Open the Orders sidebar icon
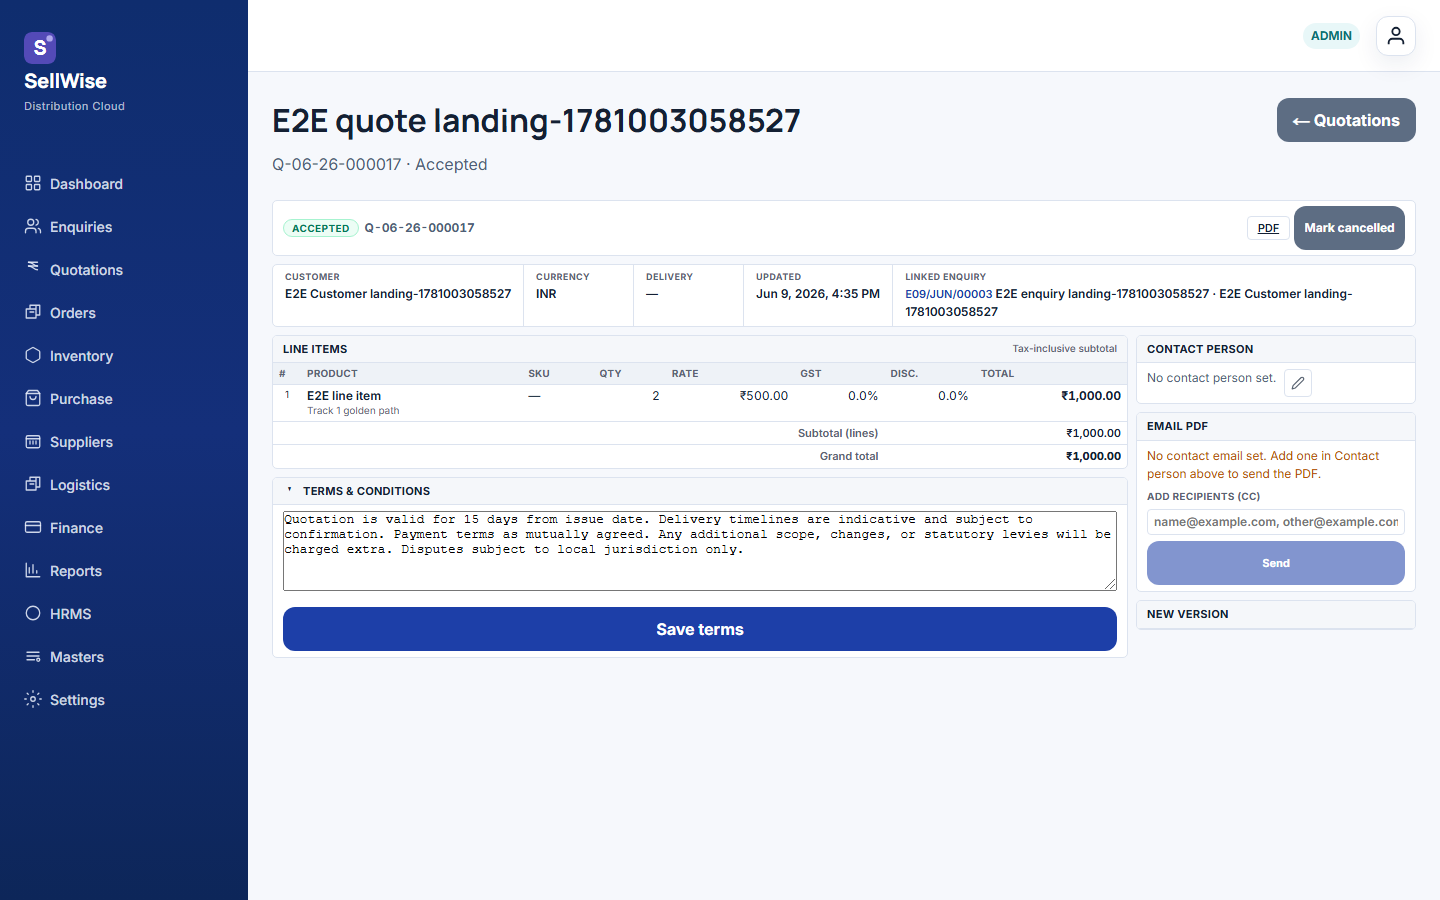The height and width of the screenshot is (900, 1440). tap(33, 312)
